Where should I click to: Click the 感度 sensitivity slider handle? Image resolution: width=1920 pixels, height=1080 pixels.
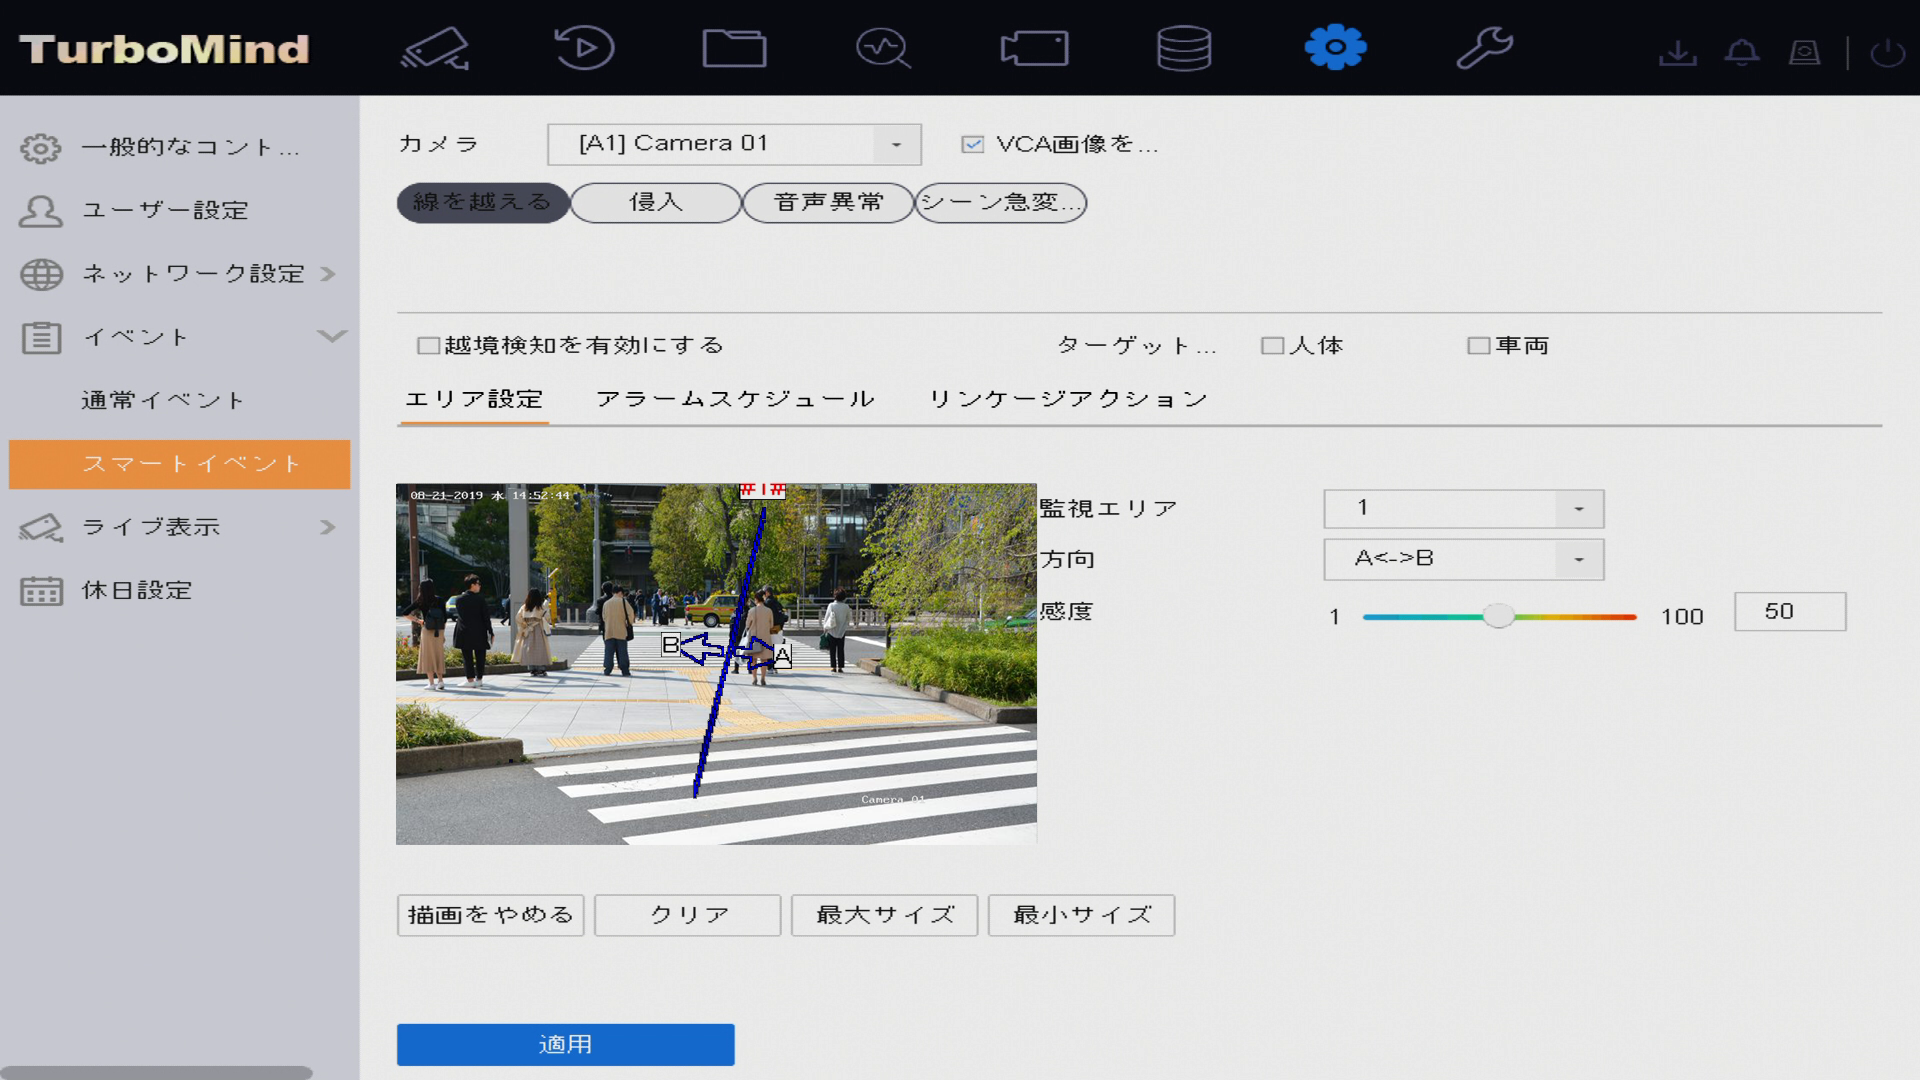click(1497, 616)
